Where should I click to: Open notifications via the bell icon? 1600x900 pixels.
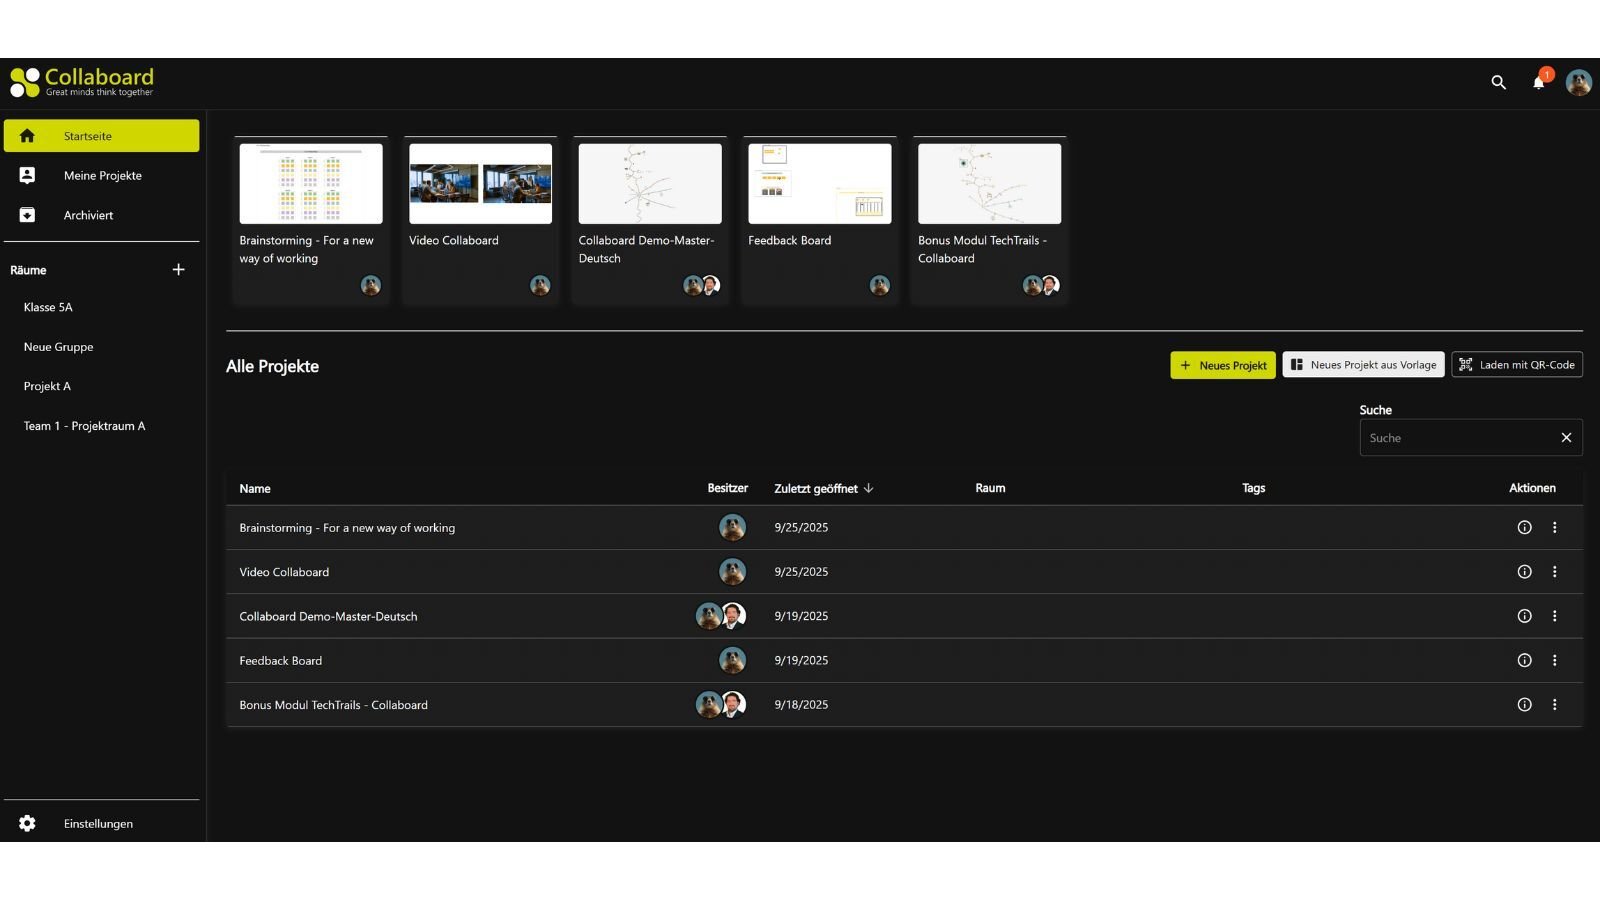click(1540, 82)
